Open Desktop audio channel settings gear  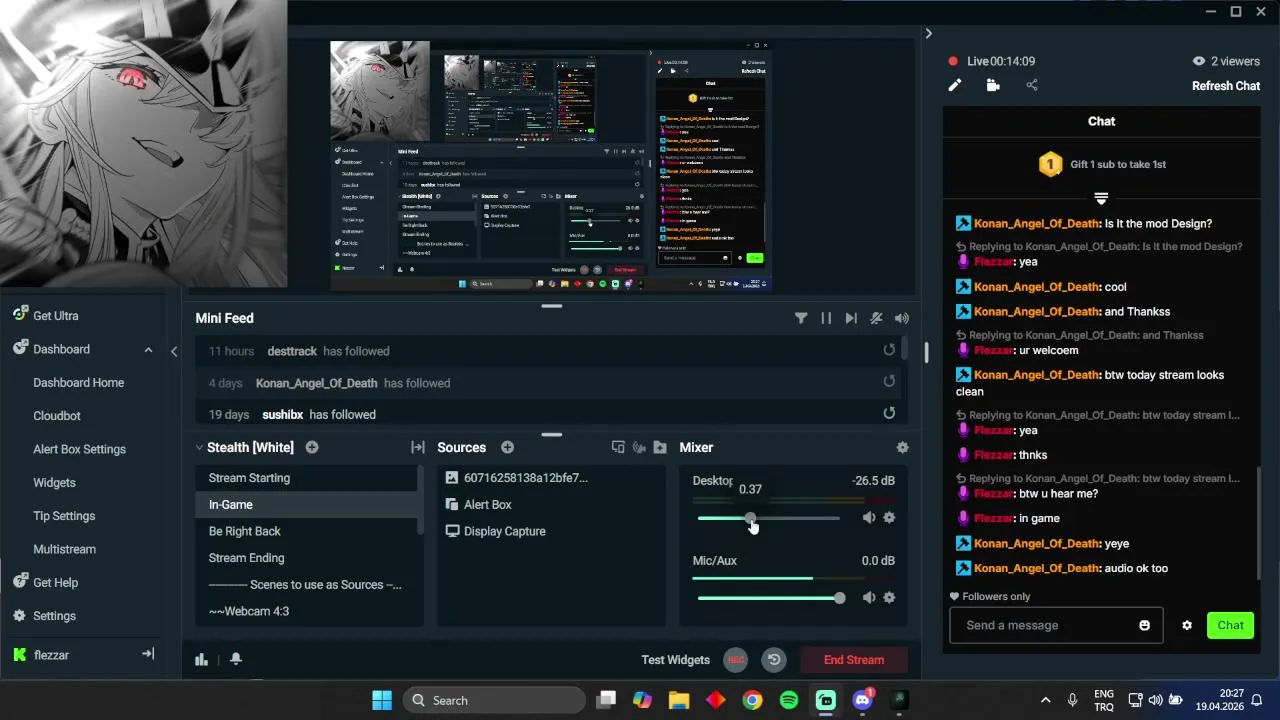(889, 517)
